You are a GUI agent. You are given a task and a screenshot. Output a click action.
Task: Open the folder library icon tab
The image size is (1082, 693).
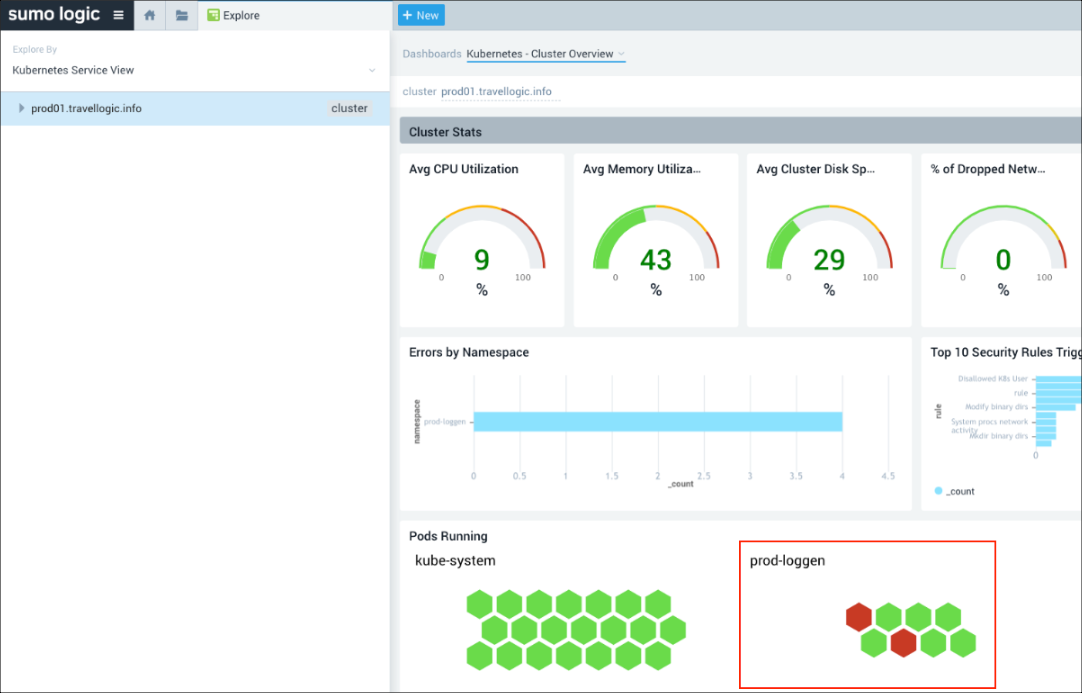click(181, 15)
